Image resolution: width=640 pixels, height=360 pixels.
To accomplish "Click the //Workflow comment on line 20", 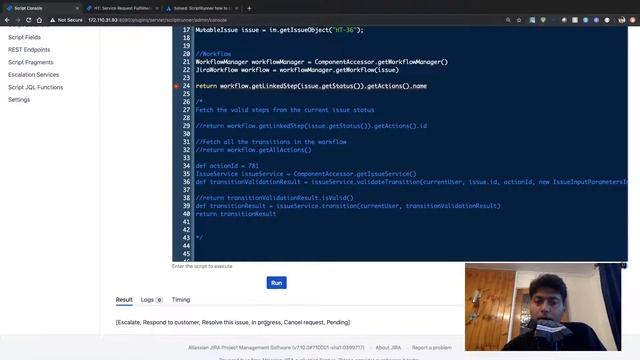I will point(213,54).
